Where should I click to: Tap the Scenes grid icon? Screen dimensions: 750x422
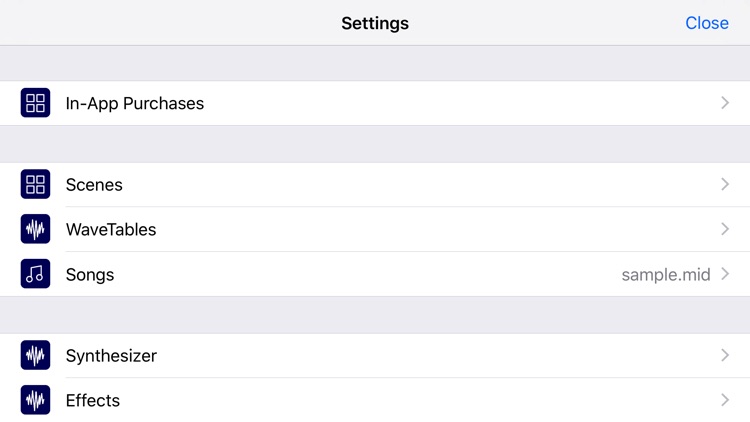click(x=35, y=184)
